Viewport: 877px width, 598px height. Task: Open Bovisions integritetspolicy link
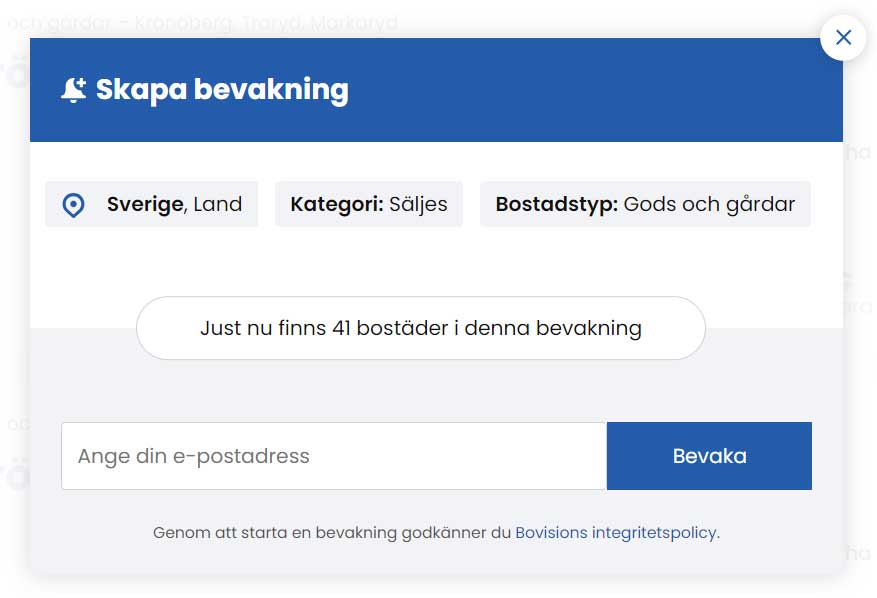coord(616,533)
